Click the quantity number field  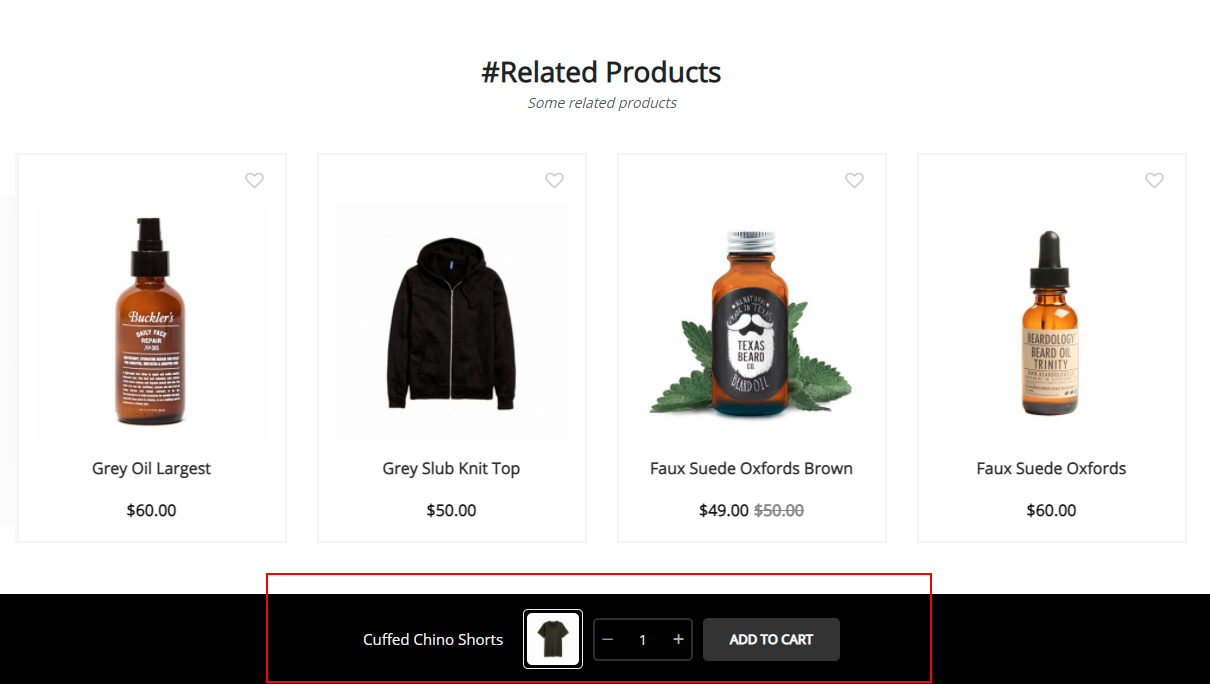point(643,640)
